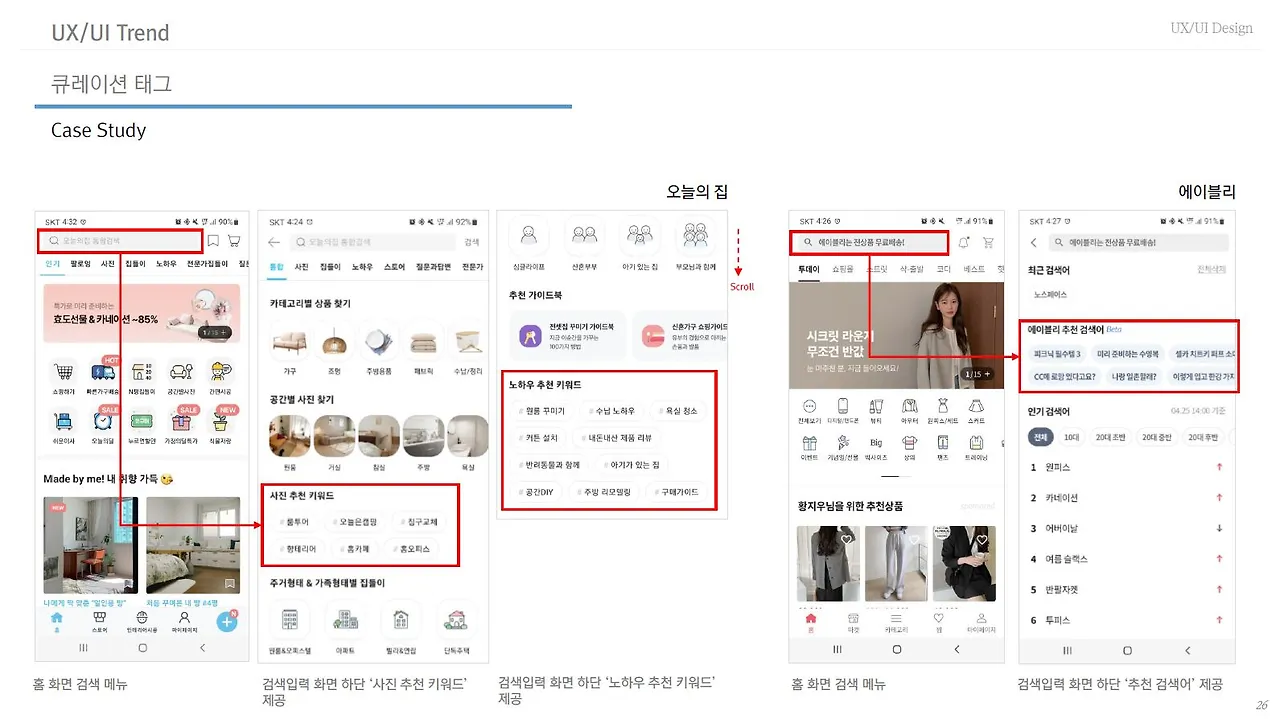Click the 오늘의집 home search field
The image size is (1280, 719).
[x=121, y=240]
